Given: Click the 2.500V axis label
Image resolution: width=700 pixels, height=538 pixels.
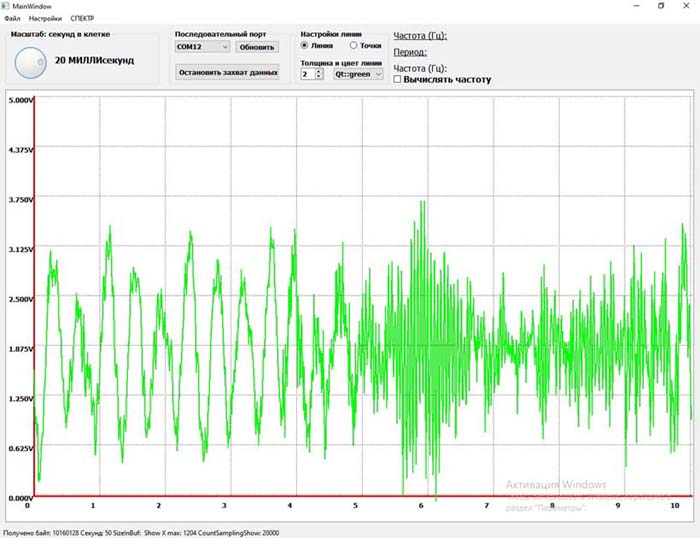Looking at the screenshot, I should [21, 299].
